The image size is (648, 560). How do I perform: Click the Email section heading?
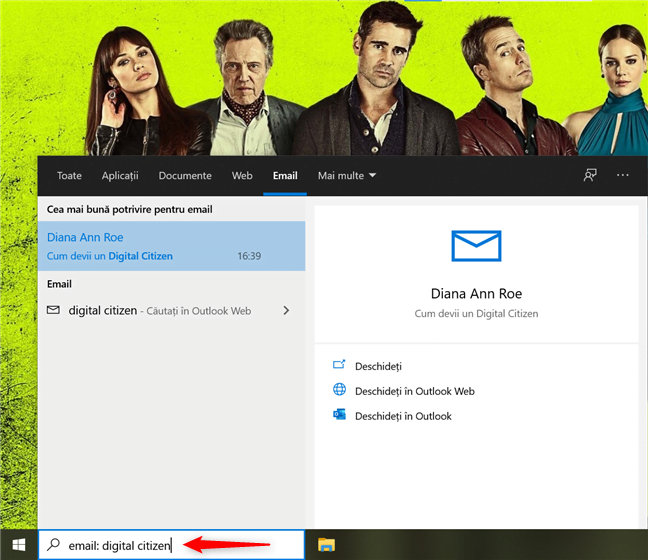click(59, 284)
